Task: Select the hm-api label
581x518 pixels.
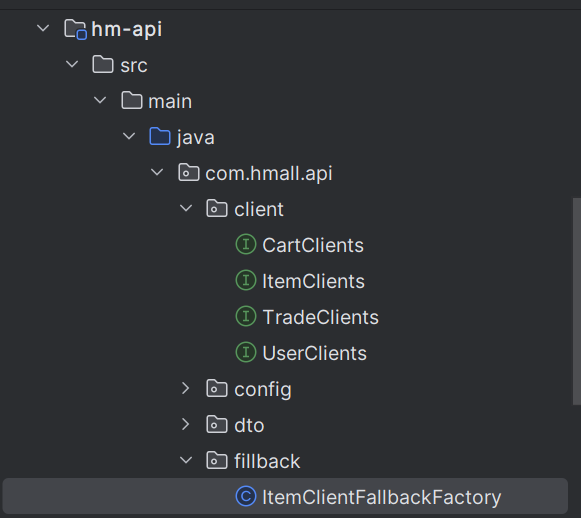Action: 127,29
